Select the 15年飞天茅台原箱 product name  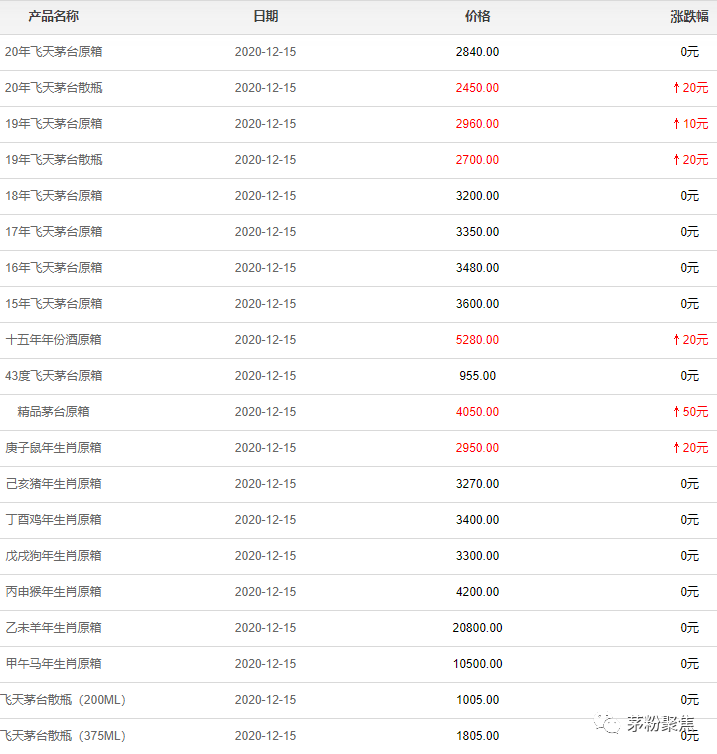(x=53, y=304)
